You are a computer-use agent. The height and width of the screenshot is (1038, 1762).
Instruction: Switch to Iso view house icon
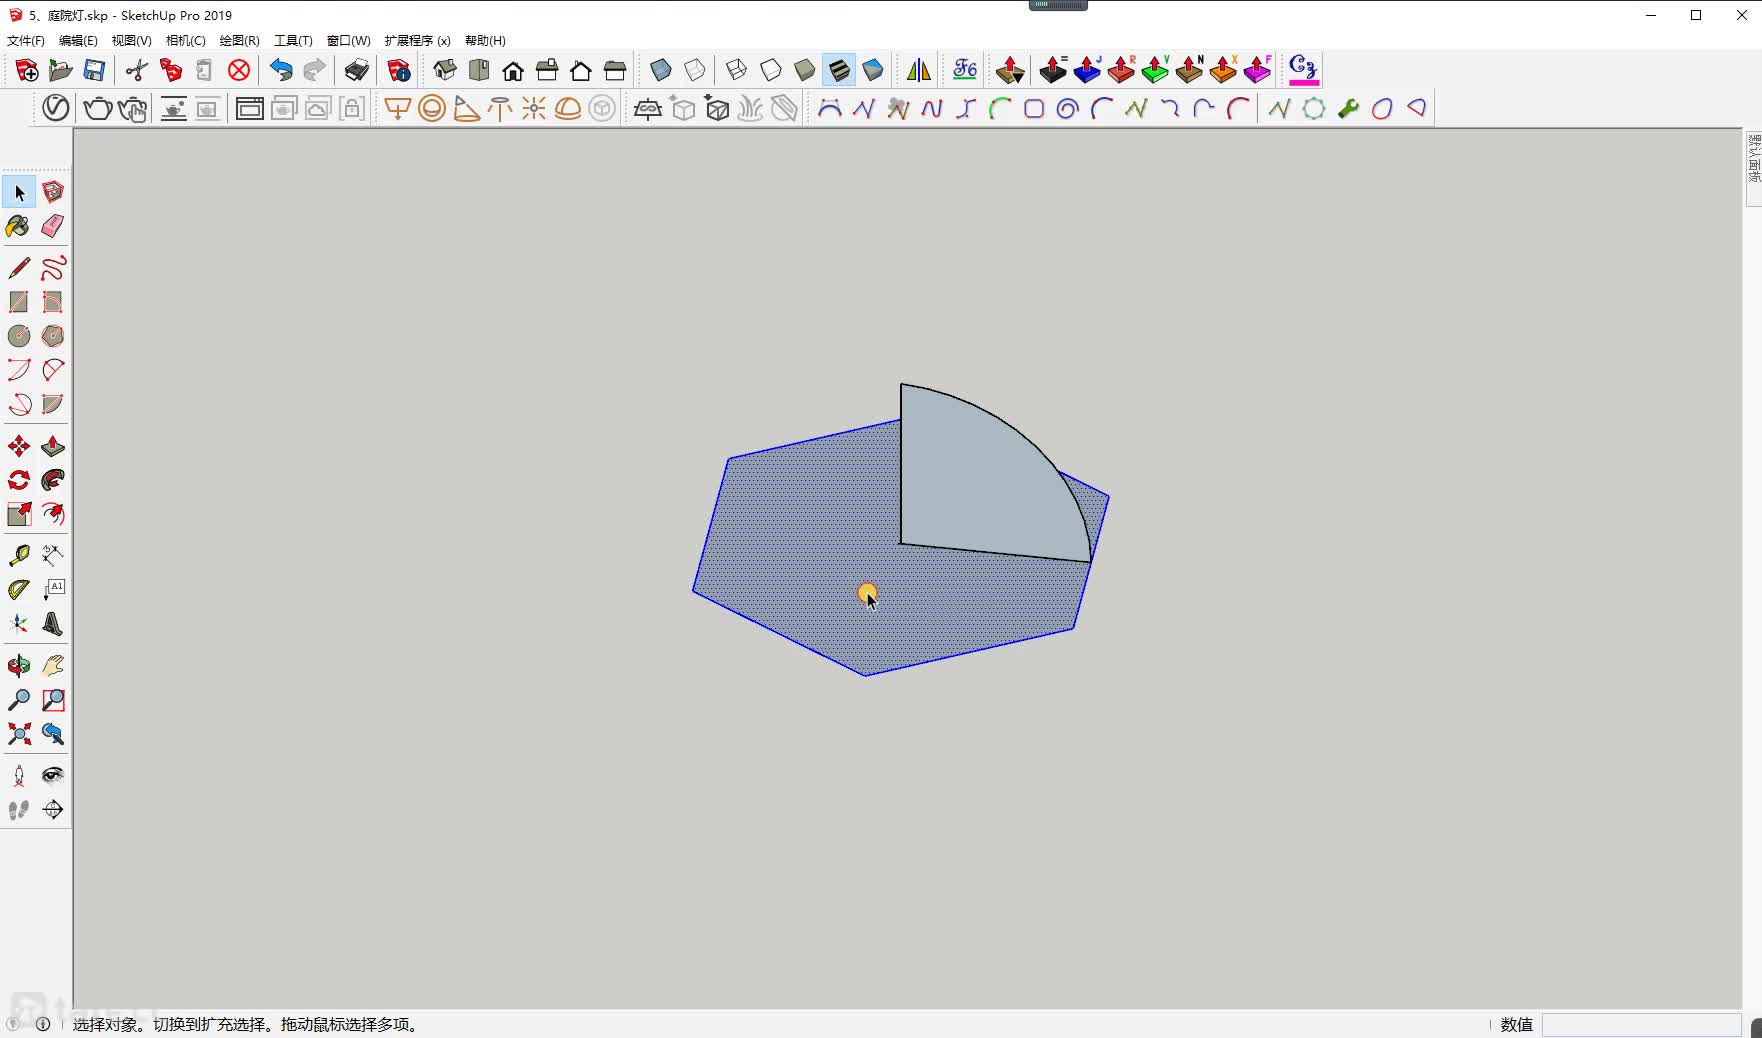click(x=445, y=70)
